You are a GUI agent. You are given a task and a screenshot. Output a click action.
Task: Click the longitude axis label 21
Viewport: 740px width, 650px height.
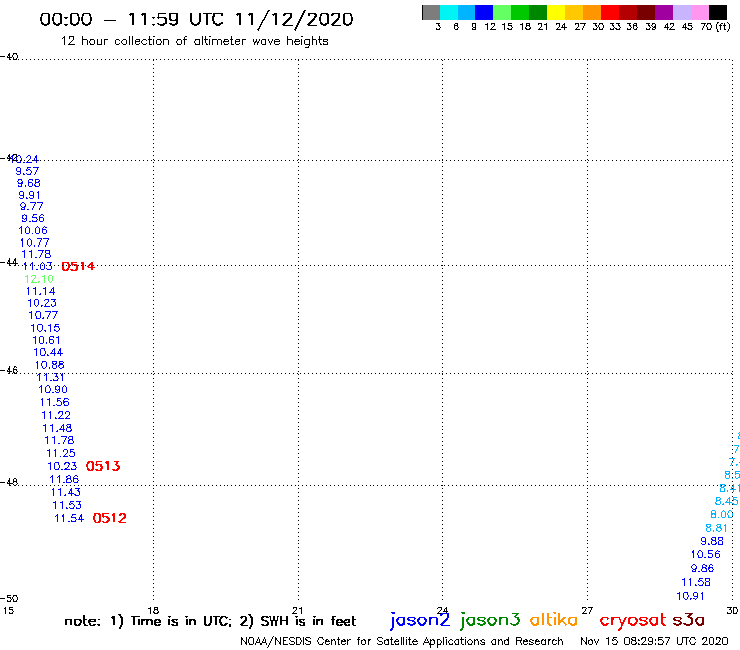[x=297, y=610]
